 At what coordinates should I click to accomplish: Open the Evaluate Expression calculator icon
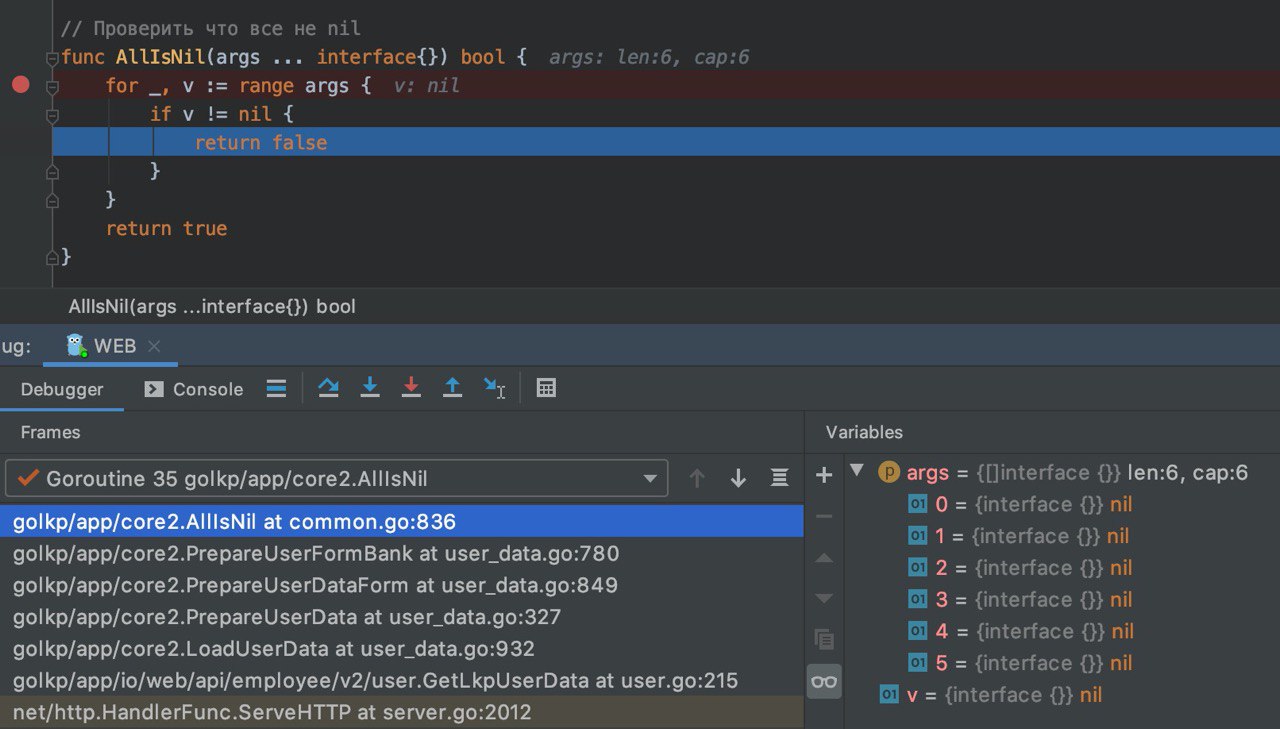coord(546,388)
